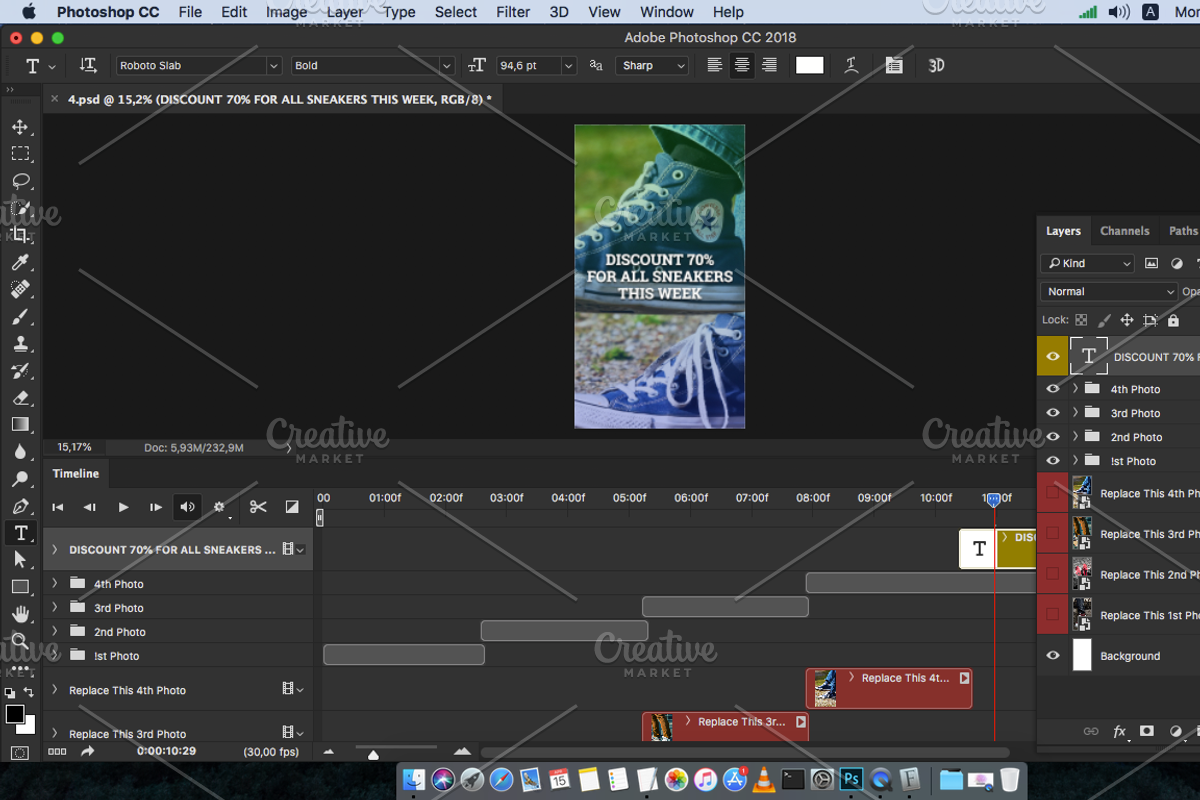Select the Pen tool
Screen dimensions: 1200x800
(x=20, y=506)
